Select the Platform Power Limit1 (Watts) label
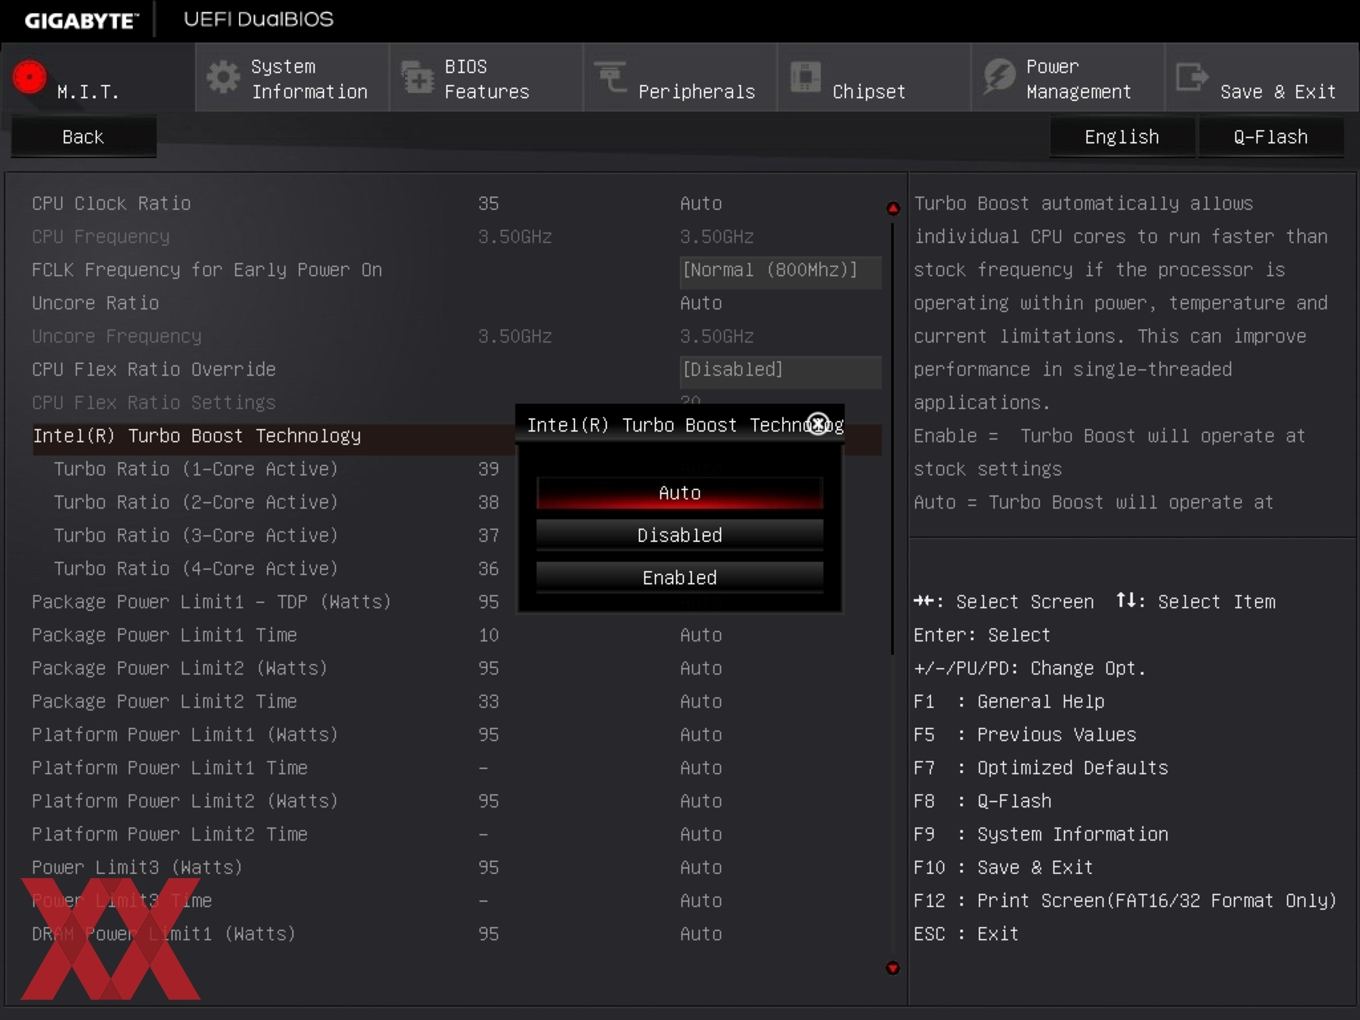Viewport: 1360px width, 1020px height. 185,734
